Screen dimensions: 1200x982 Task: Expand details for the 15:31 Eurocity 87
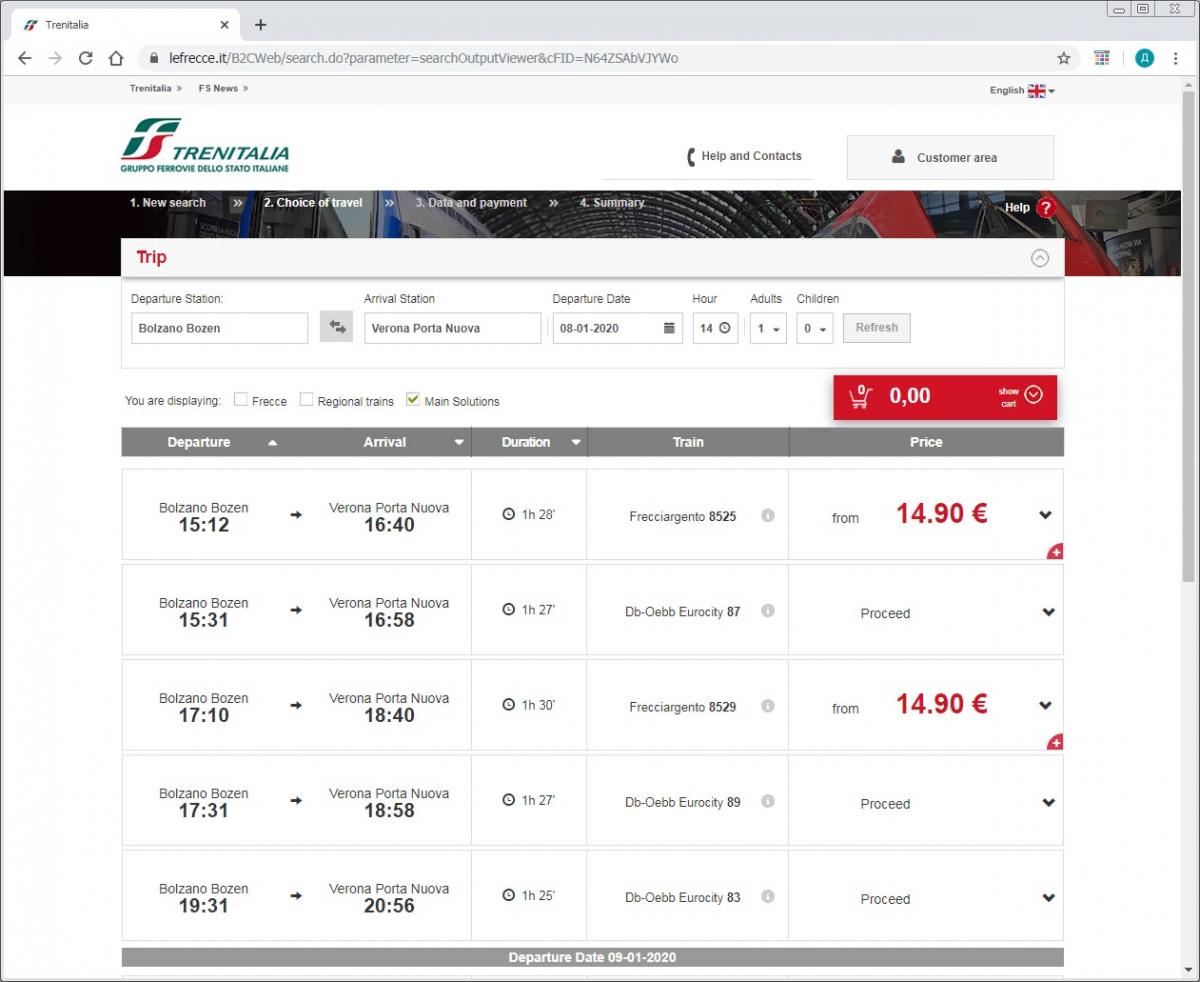click(1048, 612)
